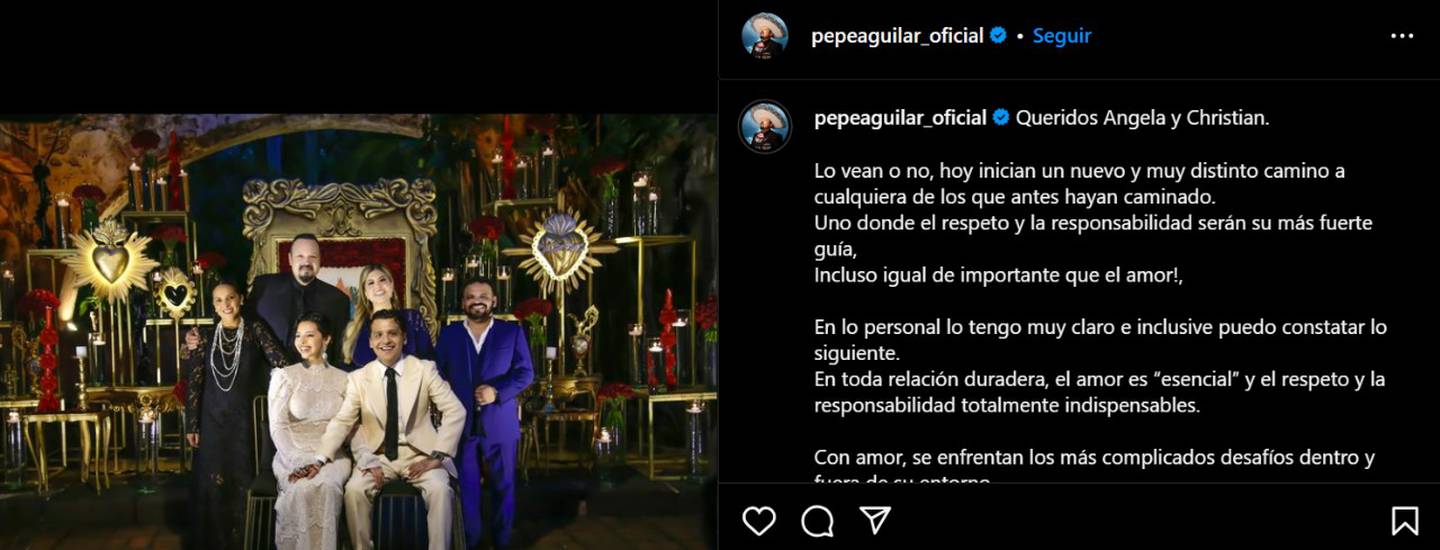The width and height of the screenshot is (1440, 550).
Task: Open the wedding group photo
Action: click(x=358, y=331)
